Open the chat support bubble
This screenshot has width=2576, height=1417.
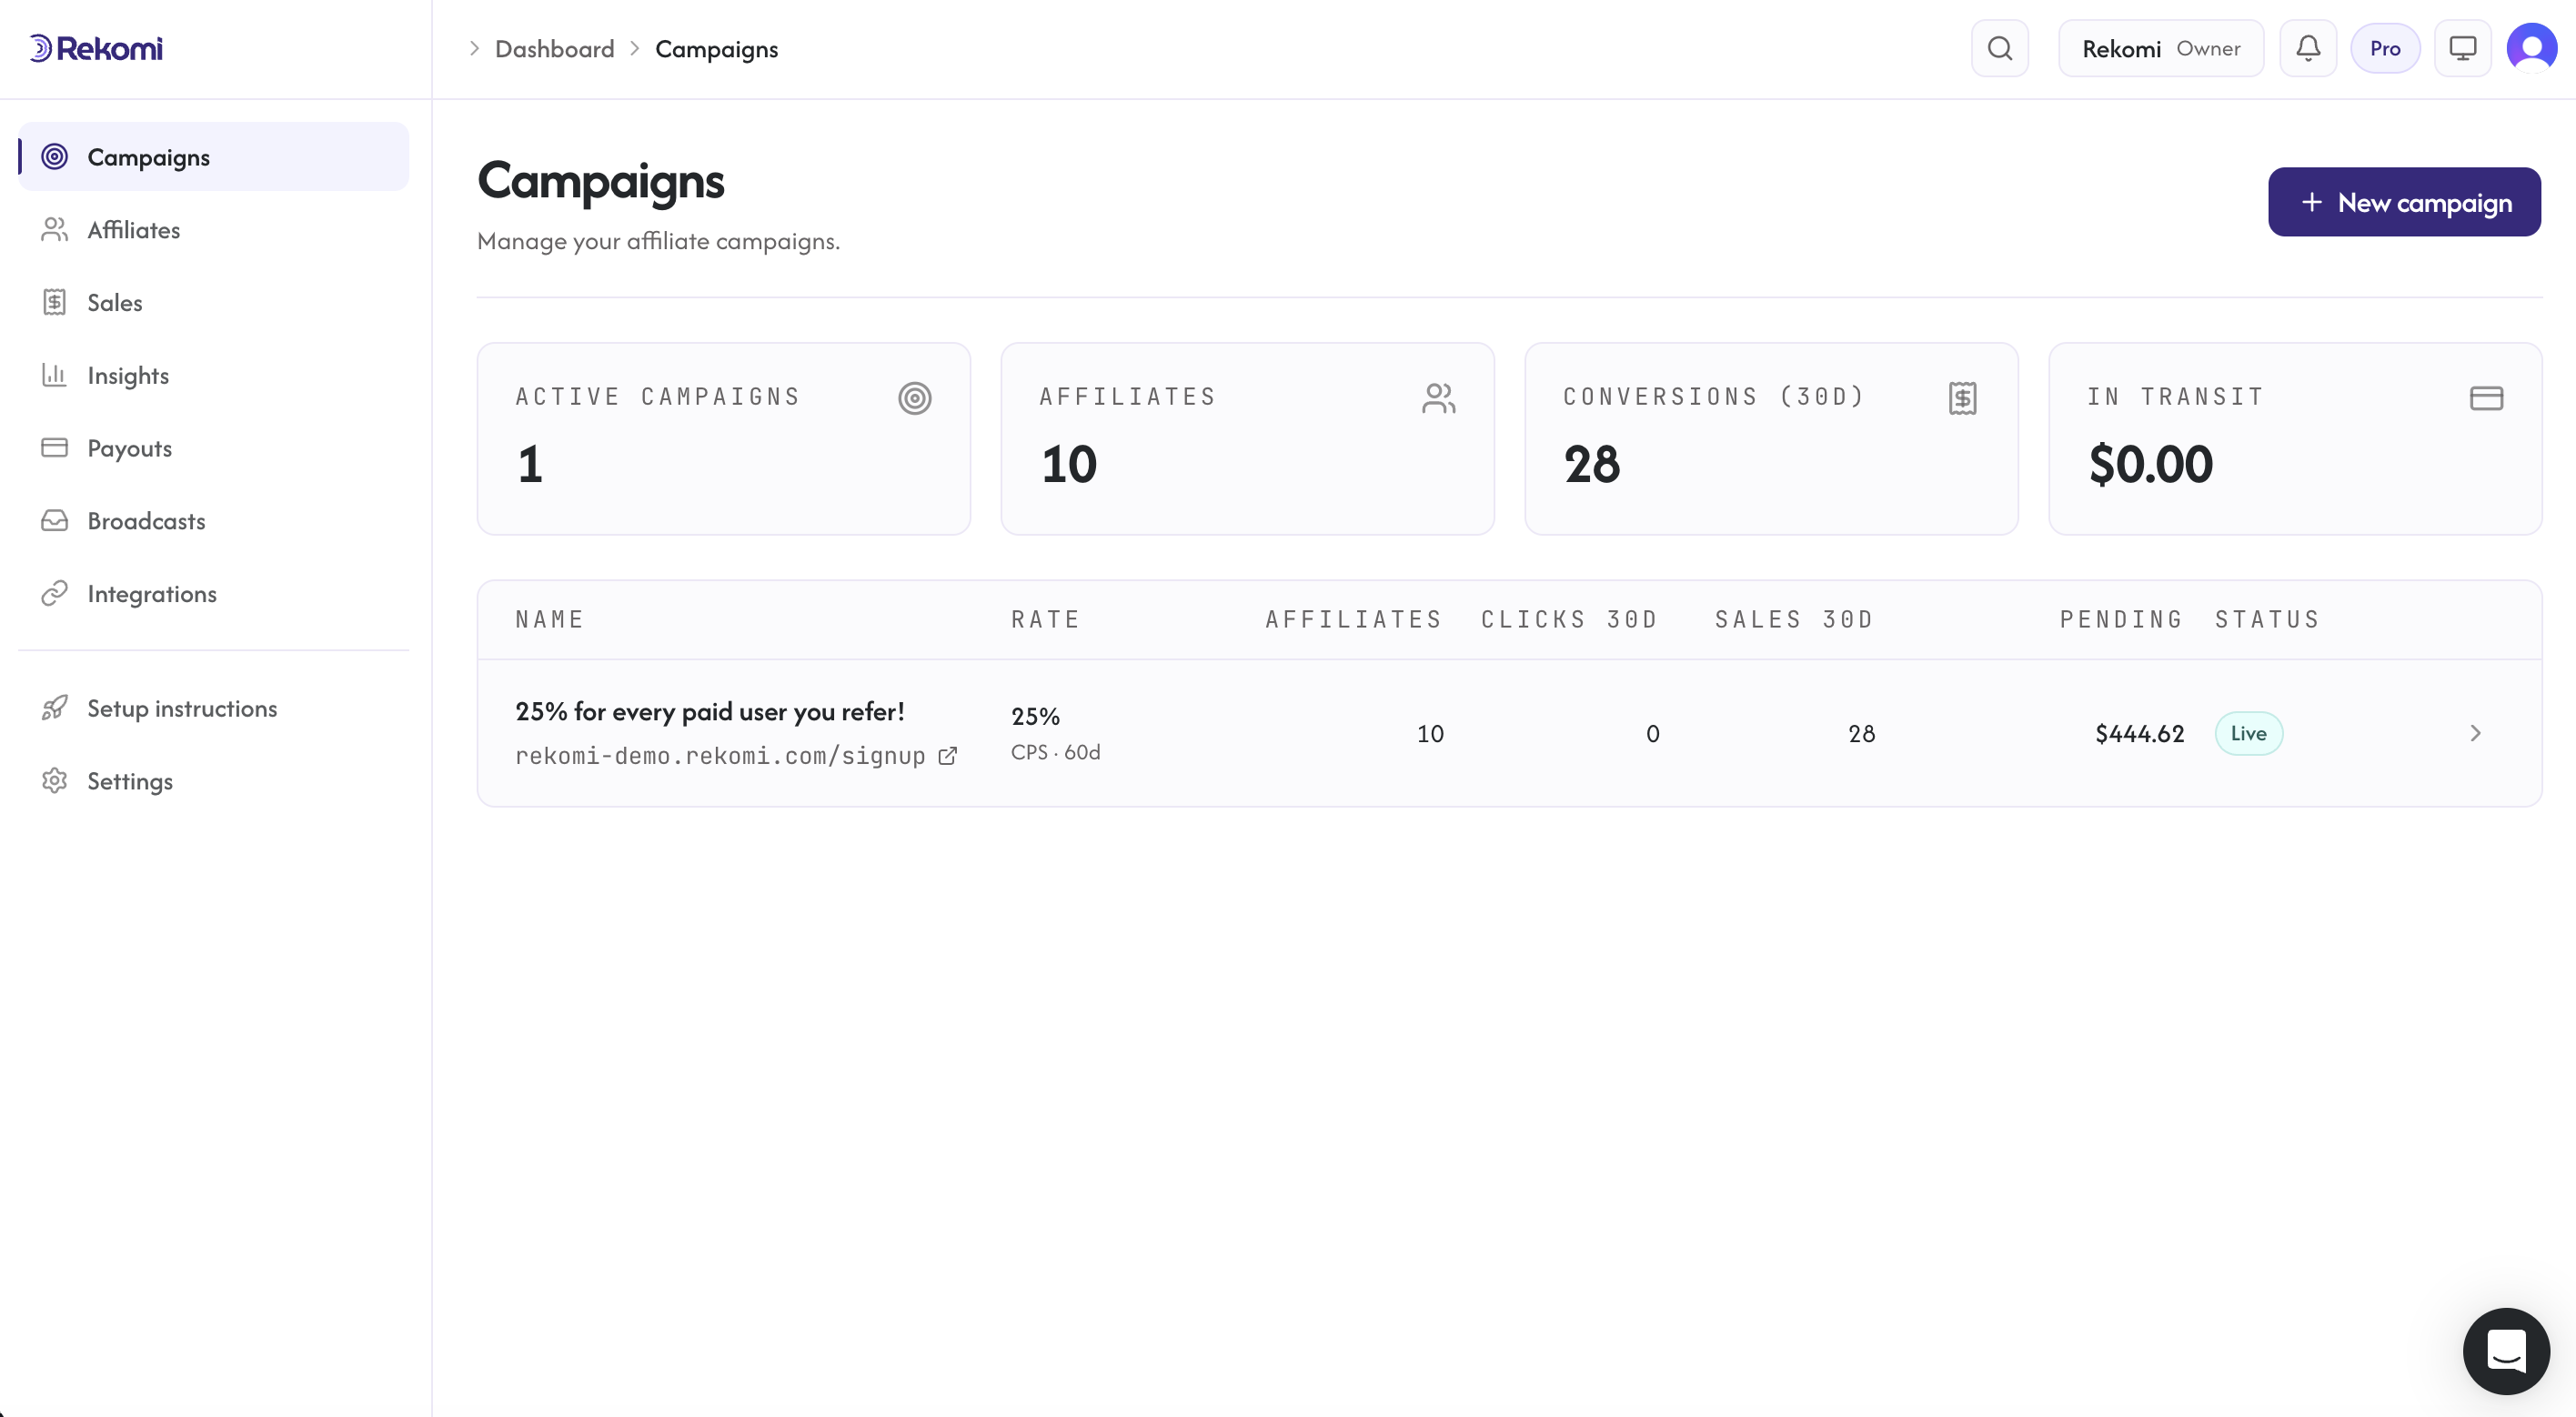click(x=2506, y=1351)
